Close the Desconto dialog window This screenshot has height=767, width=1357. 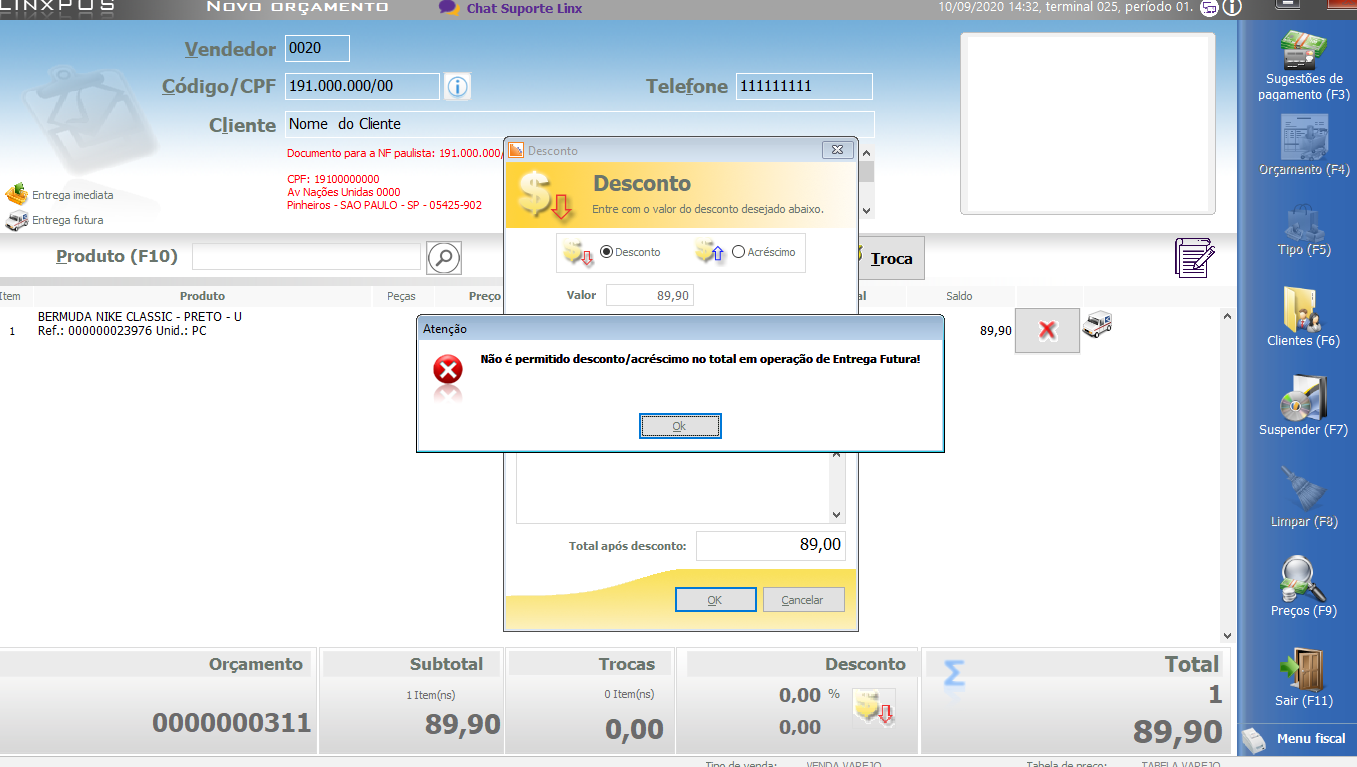pos(837,150)
